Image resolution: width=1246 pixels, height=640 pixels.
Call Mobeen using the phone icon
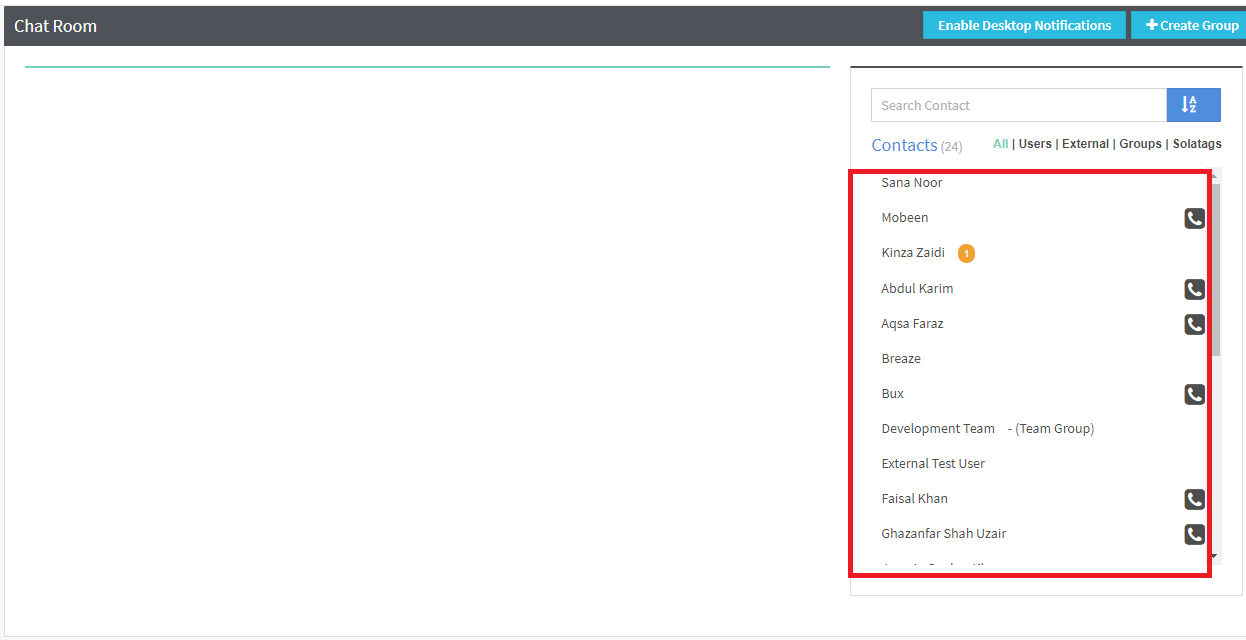pos(1194,218)
